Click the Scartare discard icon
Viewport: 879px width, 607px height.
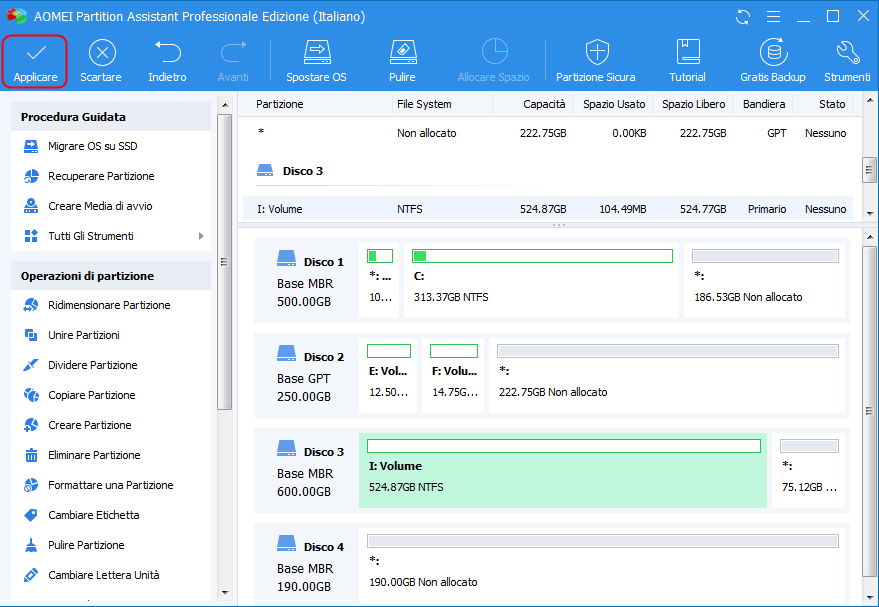pyautogui.click(x=101, y=53)
